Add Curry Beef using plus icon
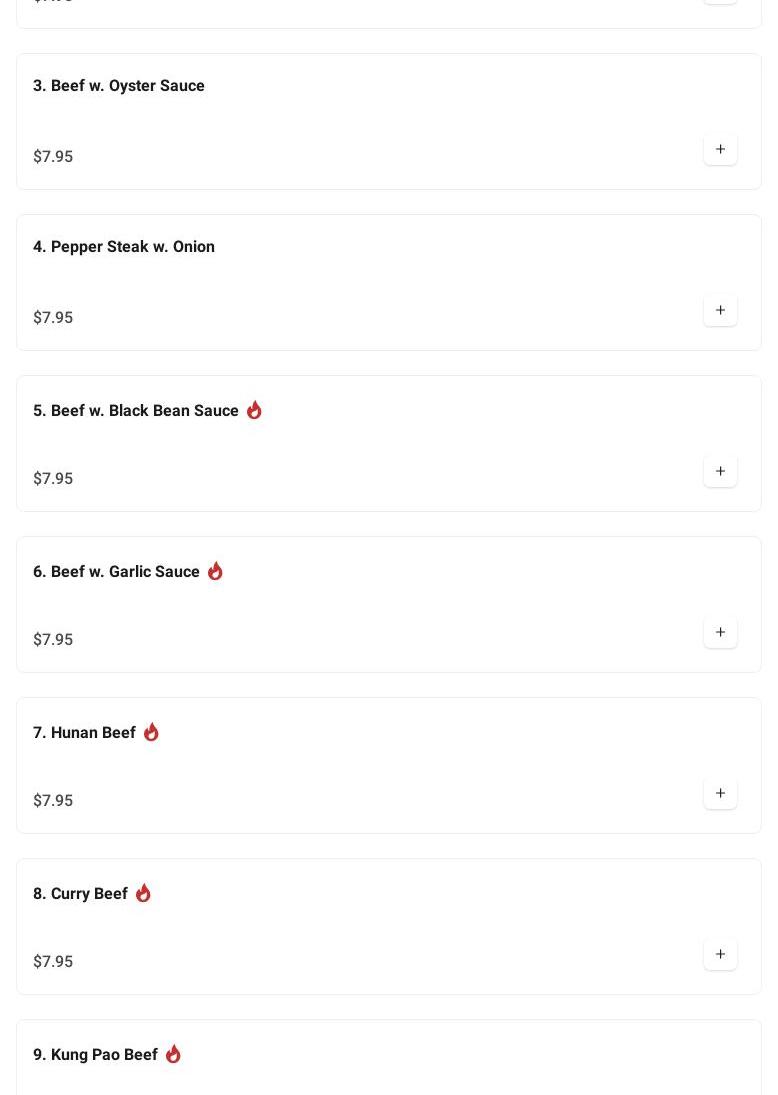This screenshot has height=1095, width=778. 720,954
